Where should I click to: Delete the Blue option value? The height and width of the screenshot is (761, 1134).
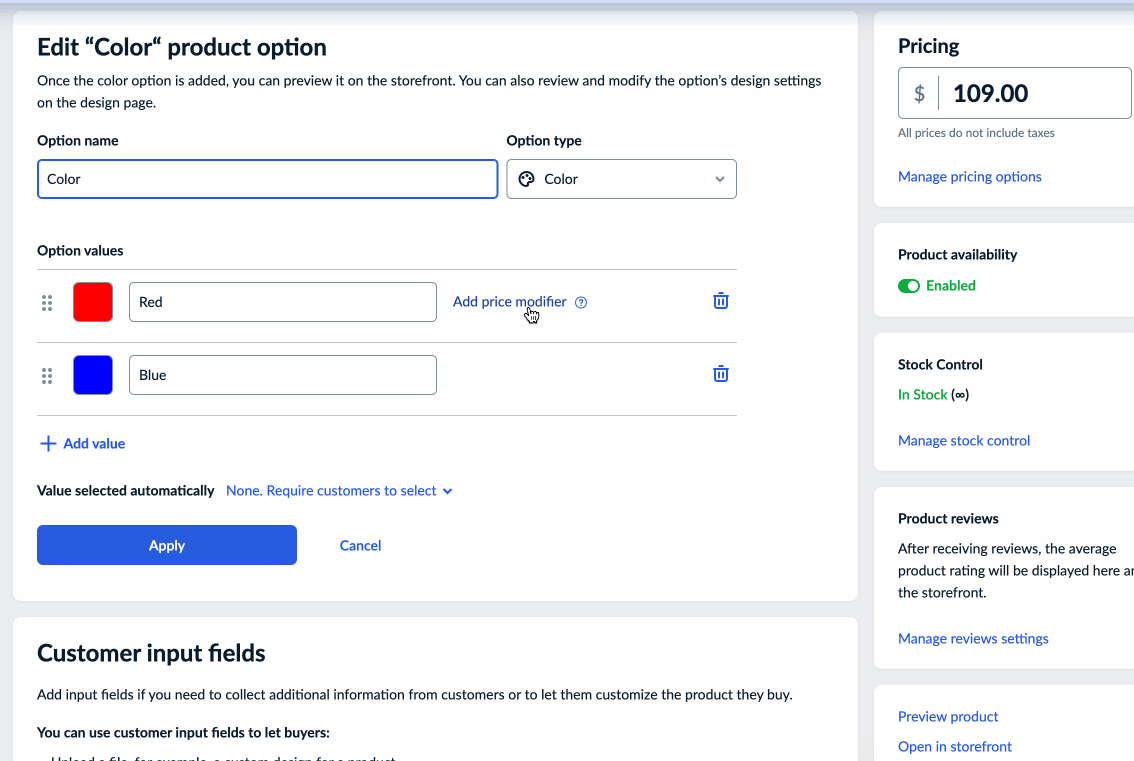720,374
